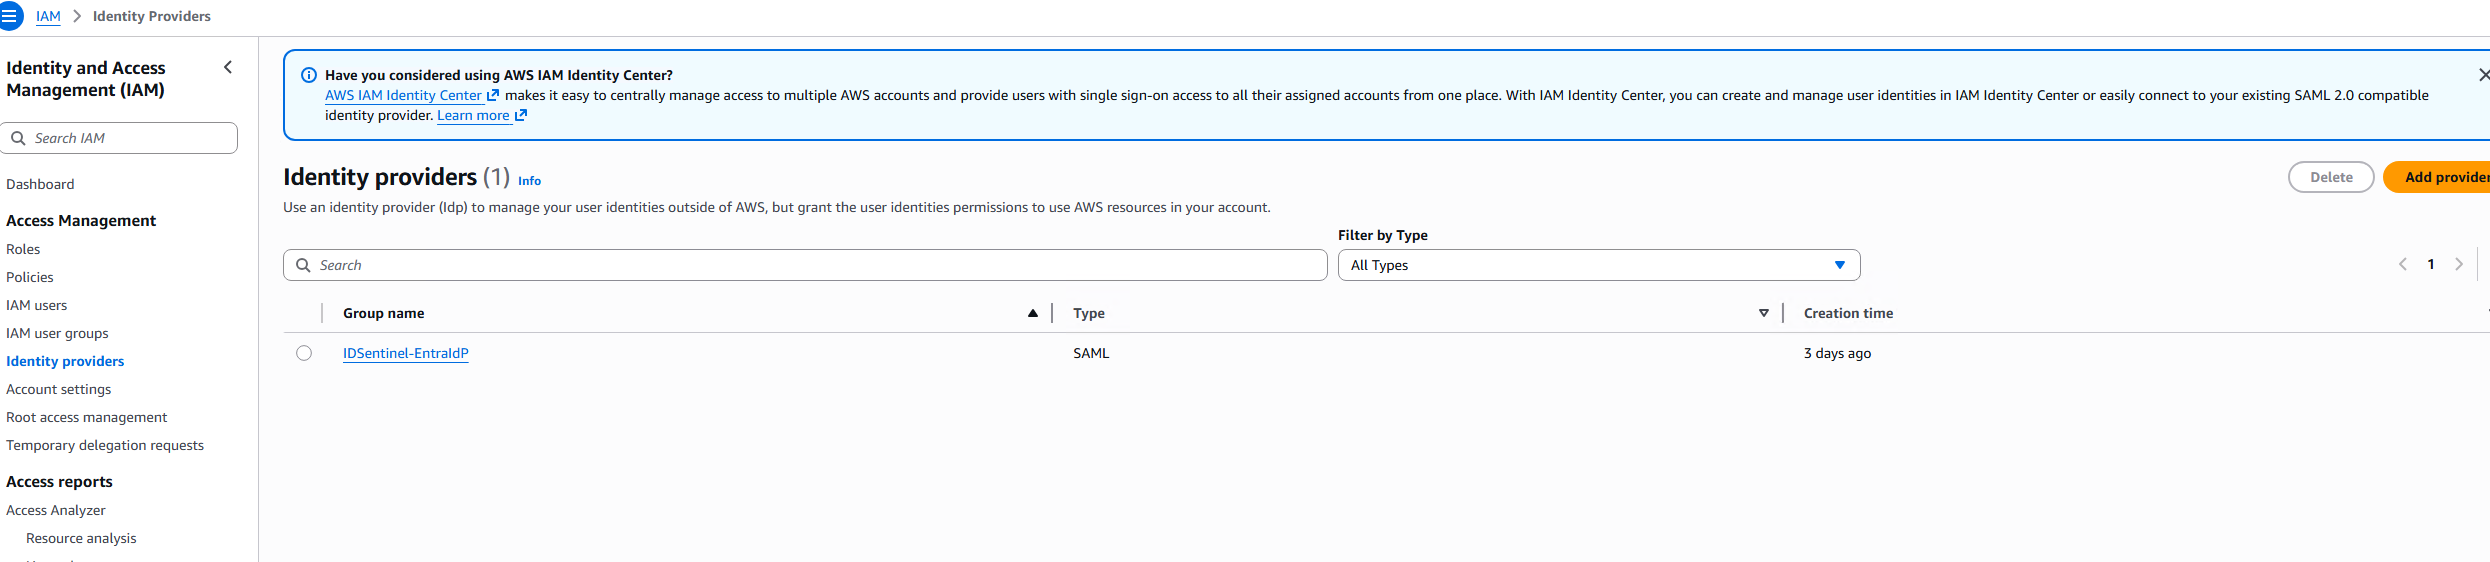
Task: Open Access Analyzer in the sidebar
Action: tap(56, 510)
